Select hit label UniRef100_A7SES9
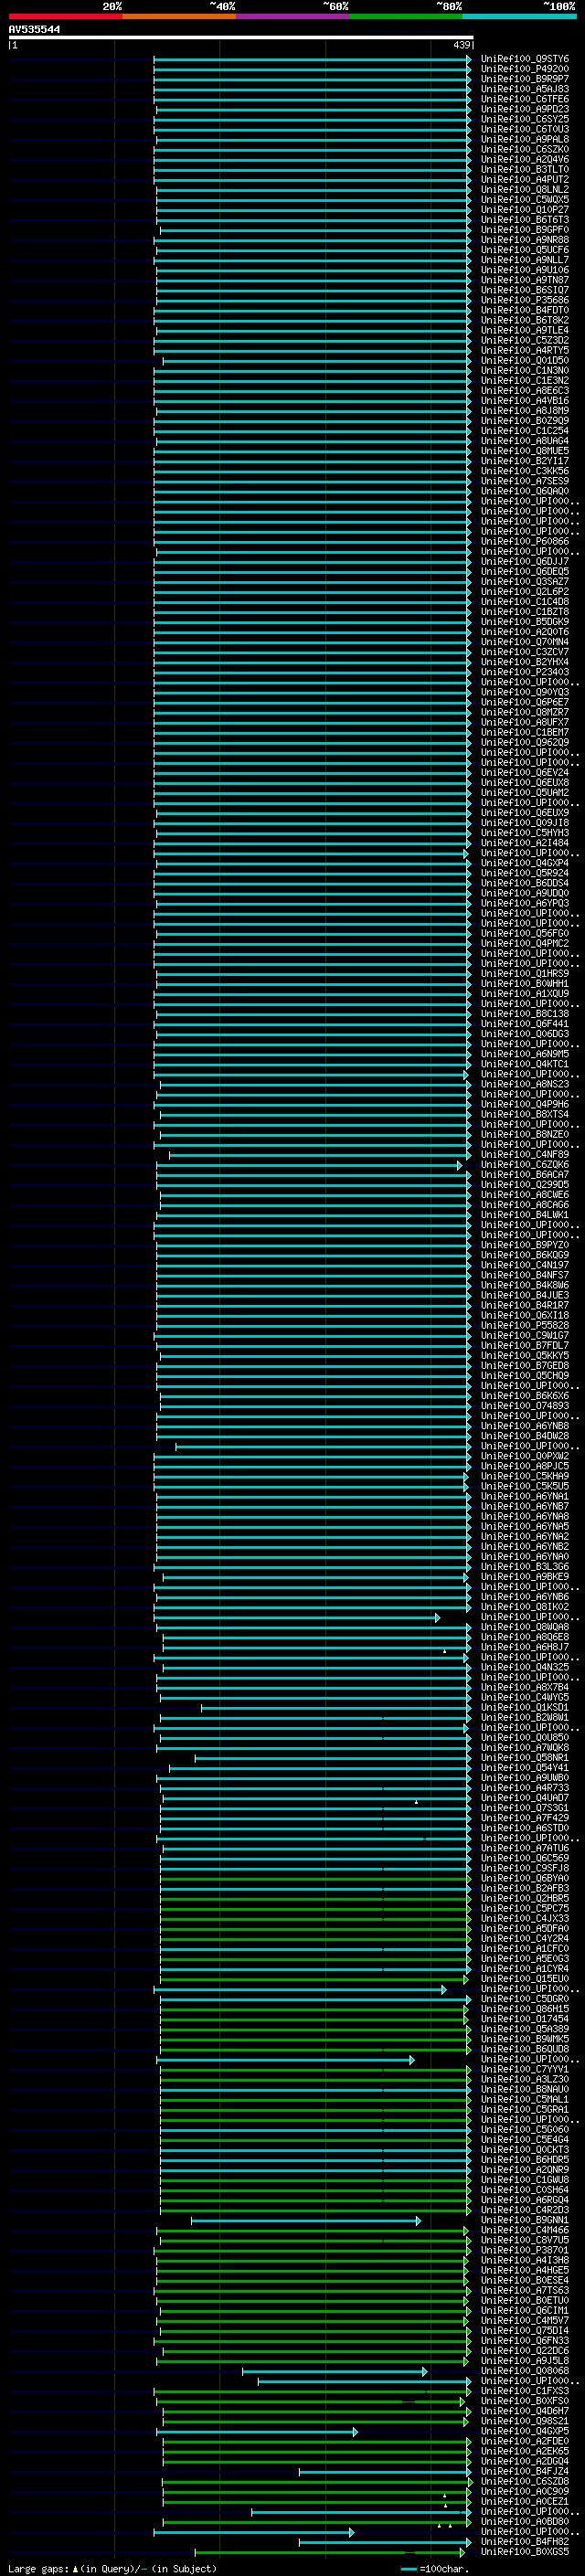 tap(525, 481)
